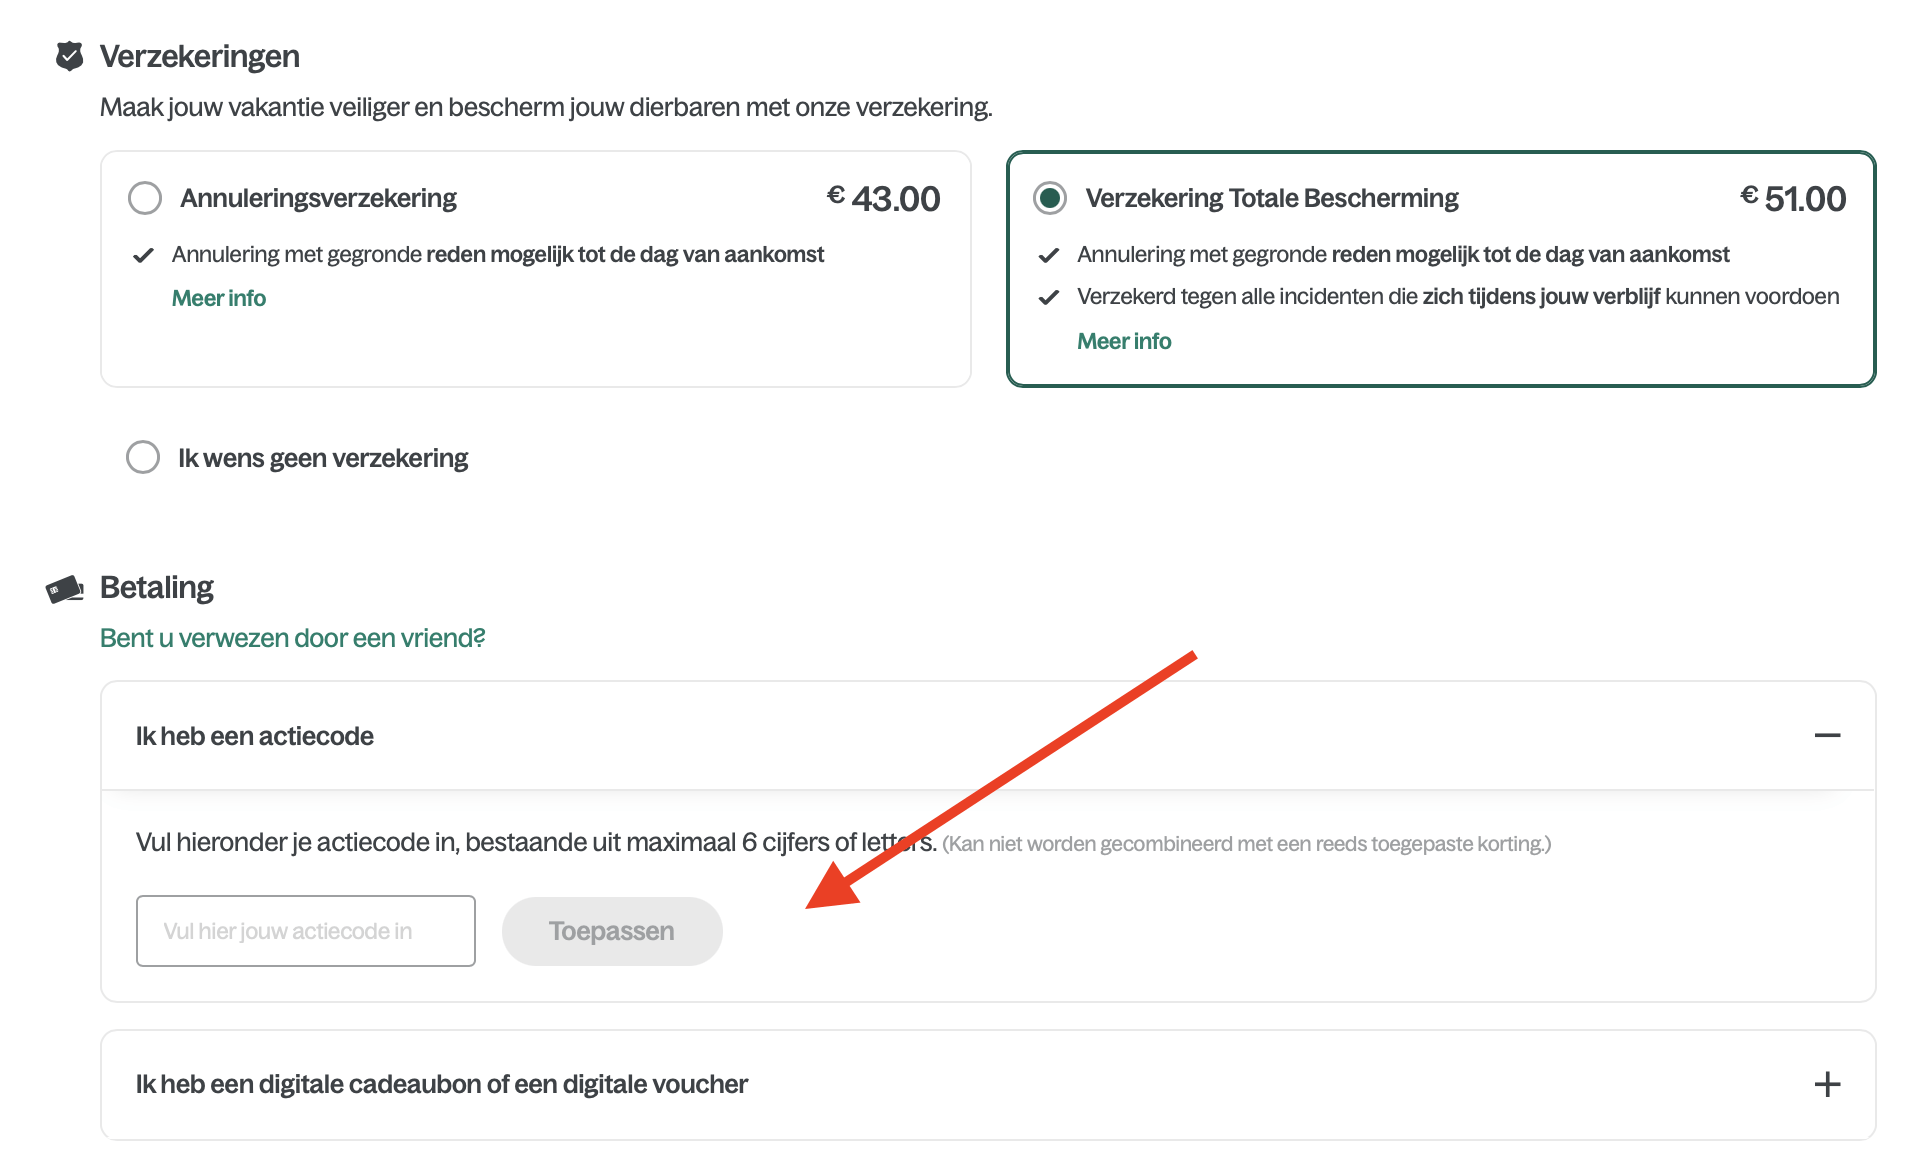Expand the digitale cadeaubon of voucher section
Image resolution: width=1930 pixels, height=1176 pixels.
[441, 1085]
